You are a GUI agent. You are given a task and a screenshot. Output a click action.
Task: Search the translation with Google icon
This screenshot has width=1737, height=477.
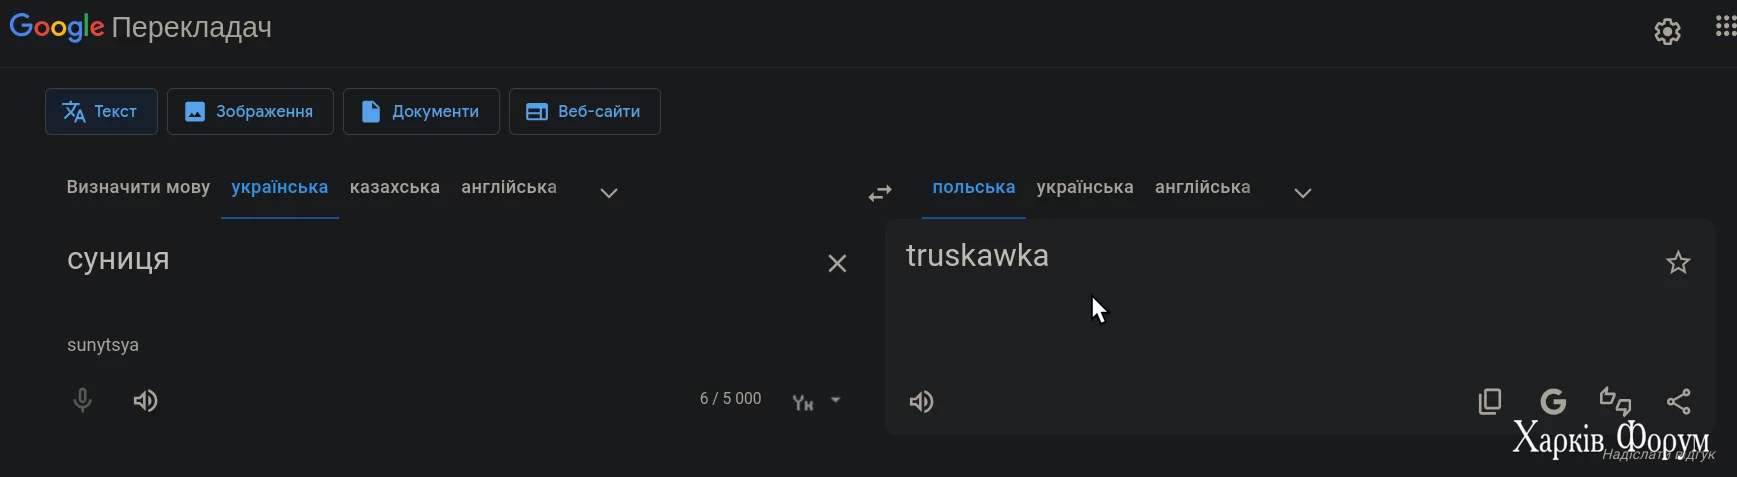1553,402
